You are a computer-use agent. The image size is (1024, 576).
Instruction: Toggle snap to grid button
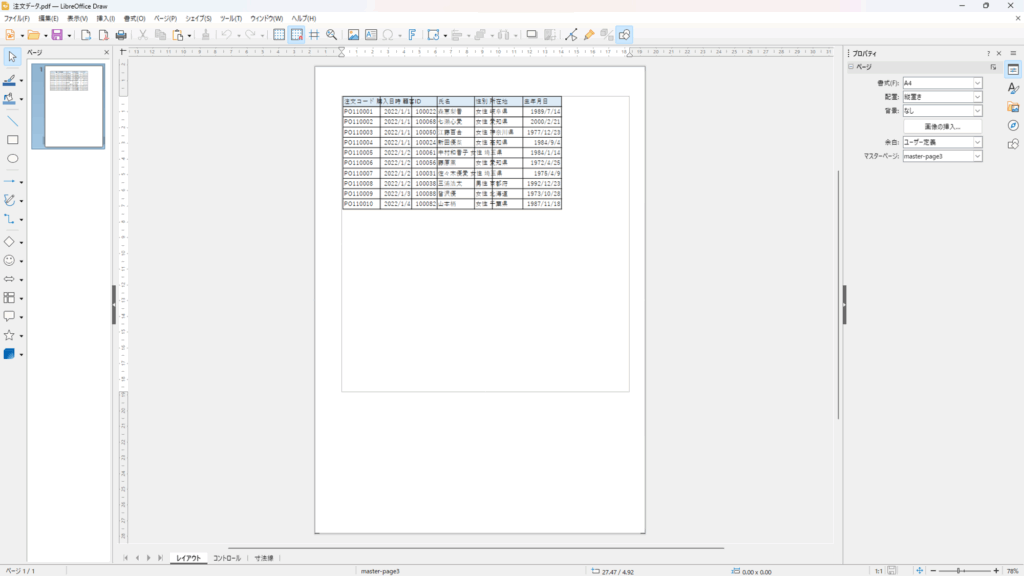(x=297, y=35)
